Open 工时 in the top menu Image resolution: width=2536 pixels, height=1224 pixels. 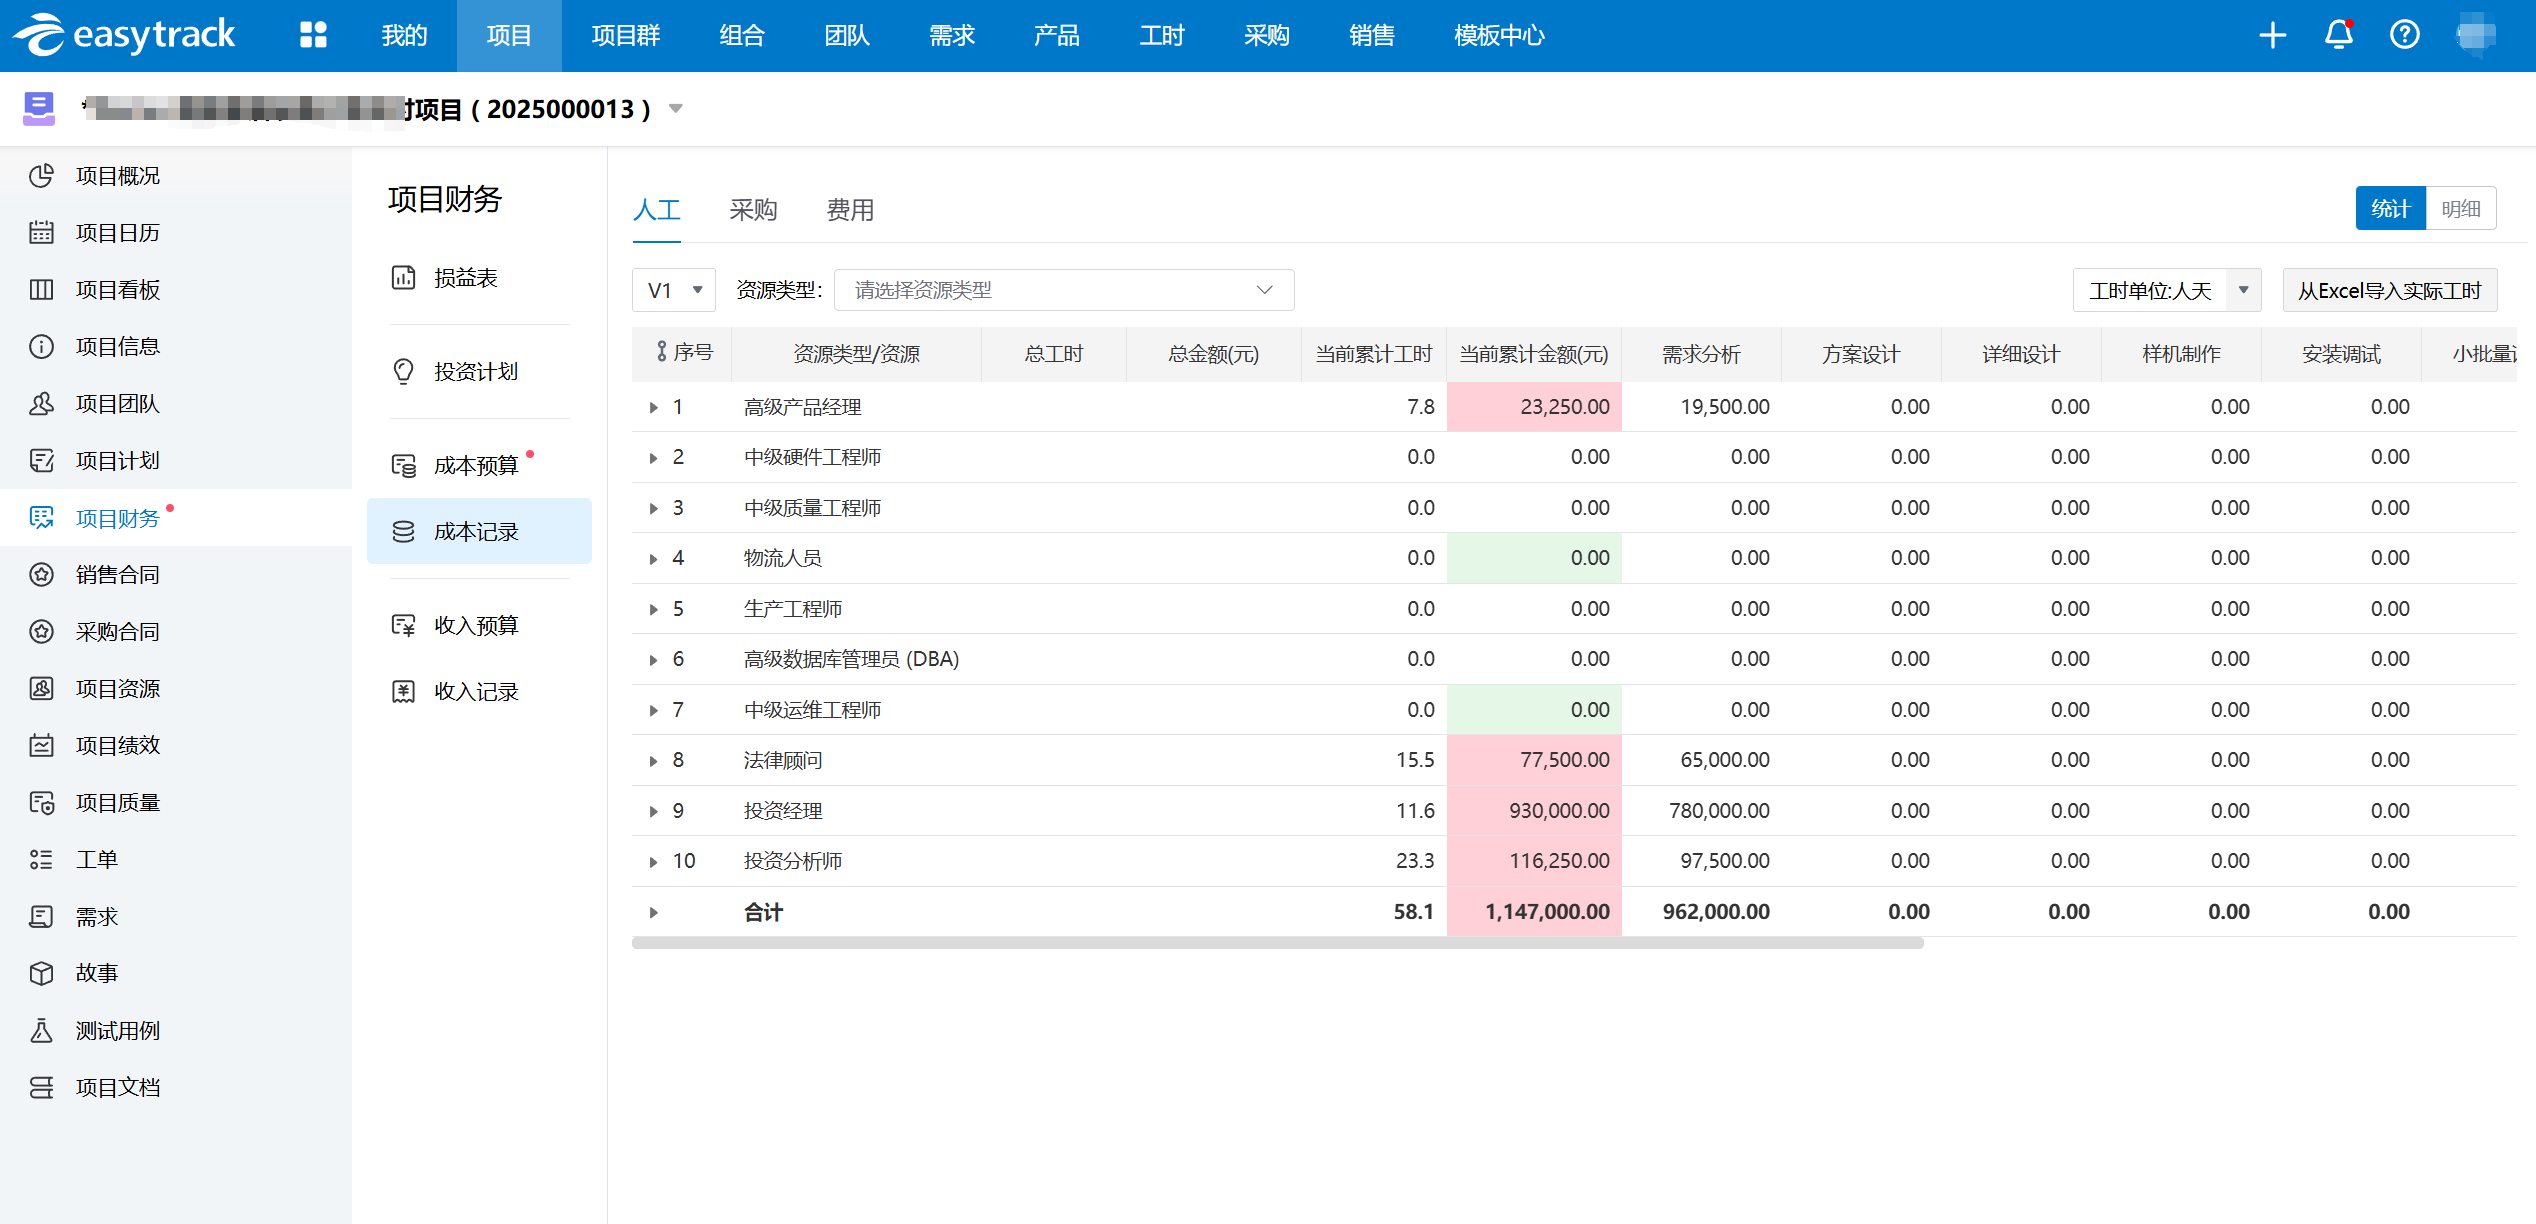(x=1161, y=35)
